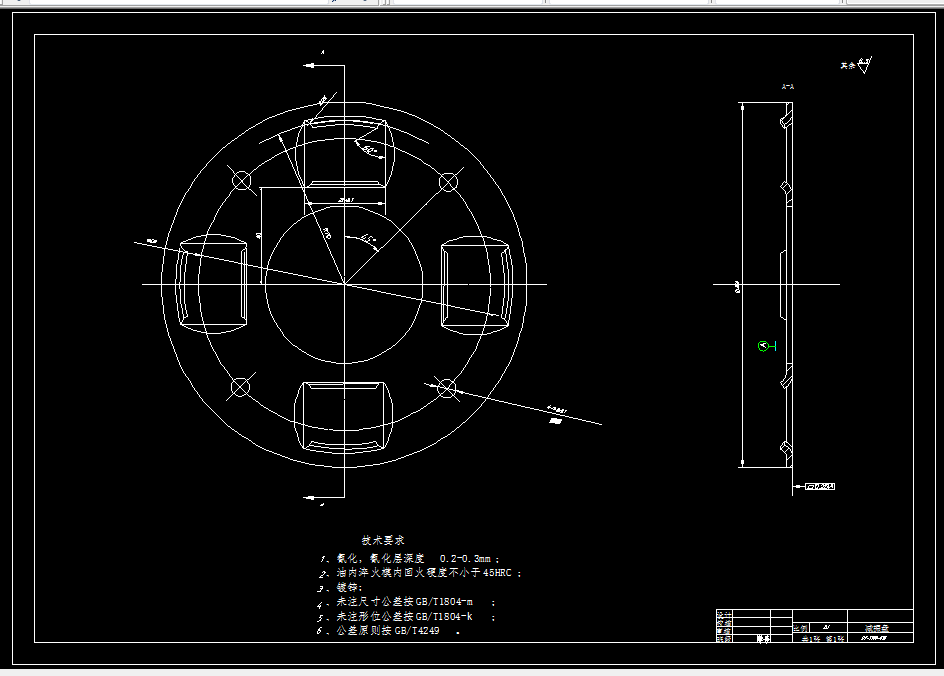The width and height of the screenshot is (944, 676).
Task: Select the 60° angle dimension near the top slot
Action: [370, 150]
